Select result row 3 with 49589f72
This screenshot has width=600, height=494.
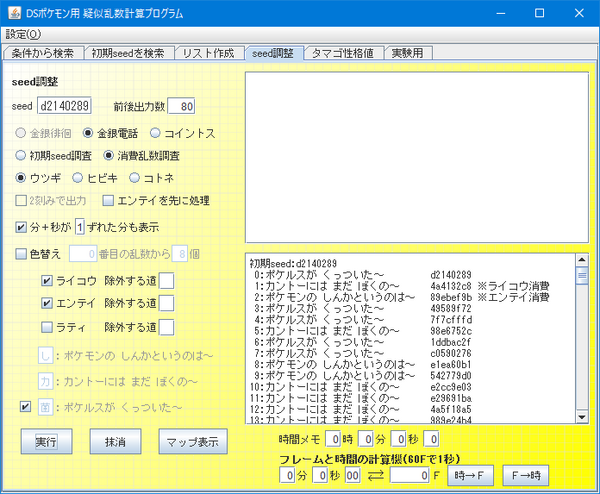[x=361, y=308]
